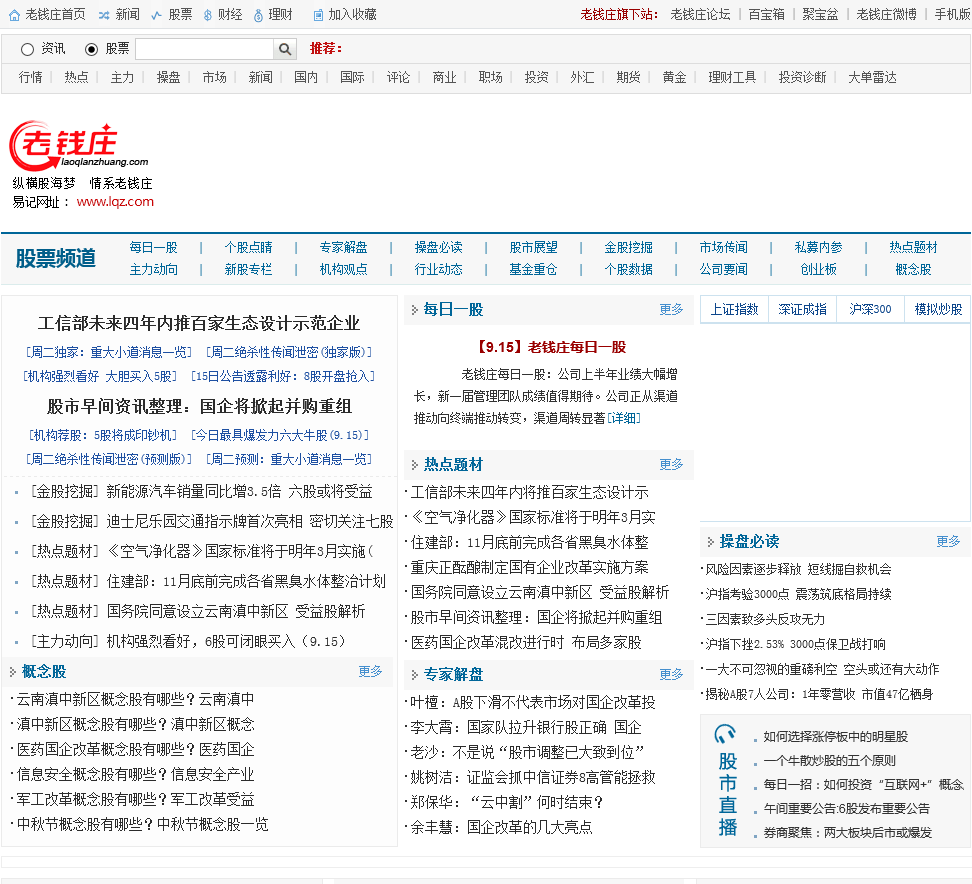Click the bookmark icon beside 加入收藏
Image resolution: width=972 pixels, height=884 pixels.
tap(318, 15)
